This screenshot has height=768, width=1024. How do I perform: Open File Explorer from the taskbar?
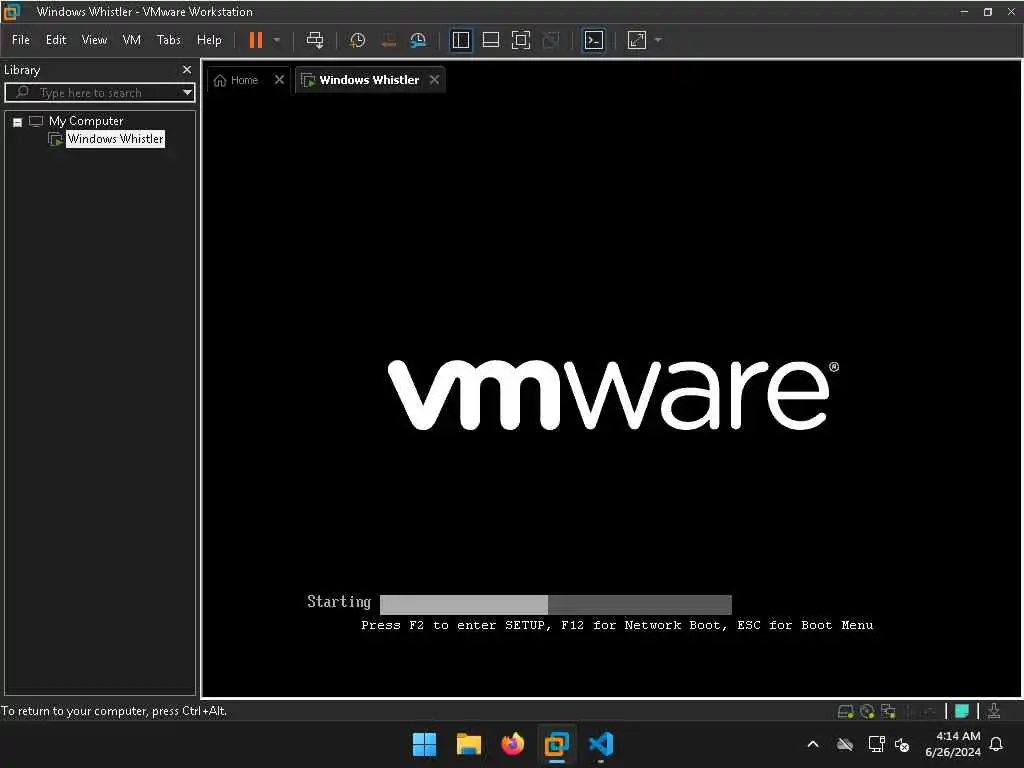point(469,744)
